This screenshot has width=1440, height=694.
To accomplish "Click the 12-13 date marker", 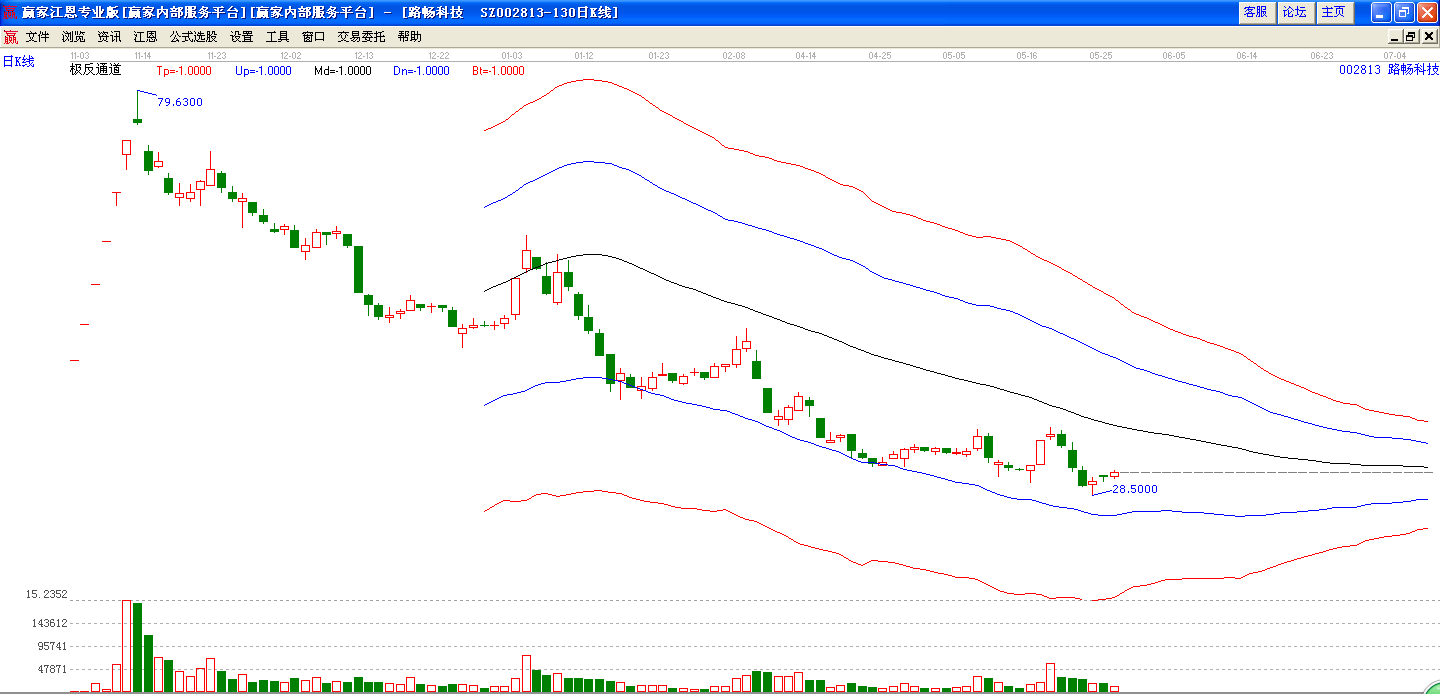I will 364,55.
